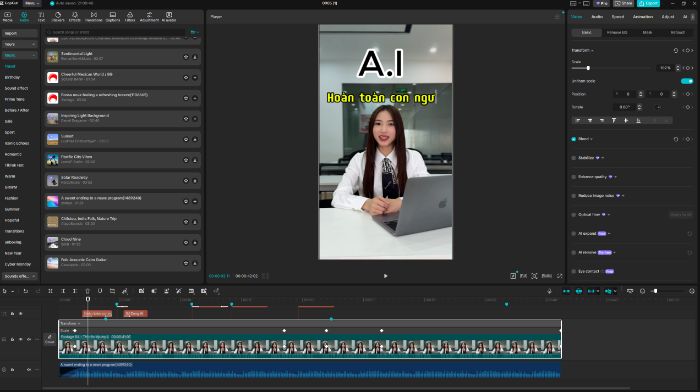The height and width of the screenshot is (392, 700).
Task: Open the pointer tool dropdown in timeline toolbar
Action: 12,291
